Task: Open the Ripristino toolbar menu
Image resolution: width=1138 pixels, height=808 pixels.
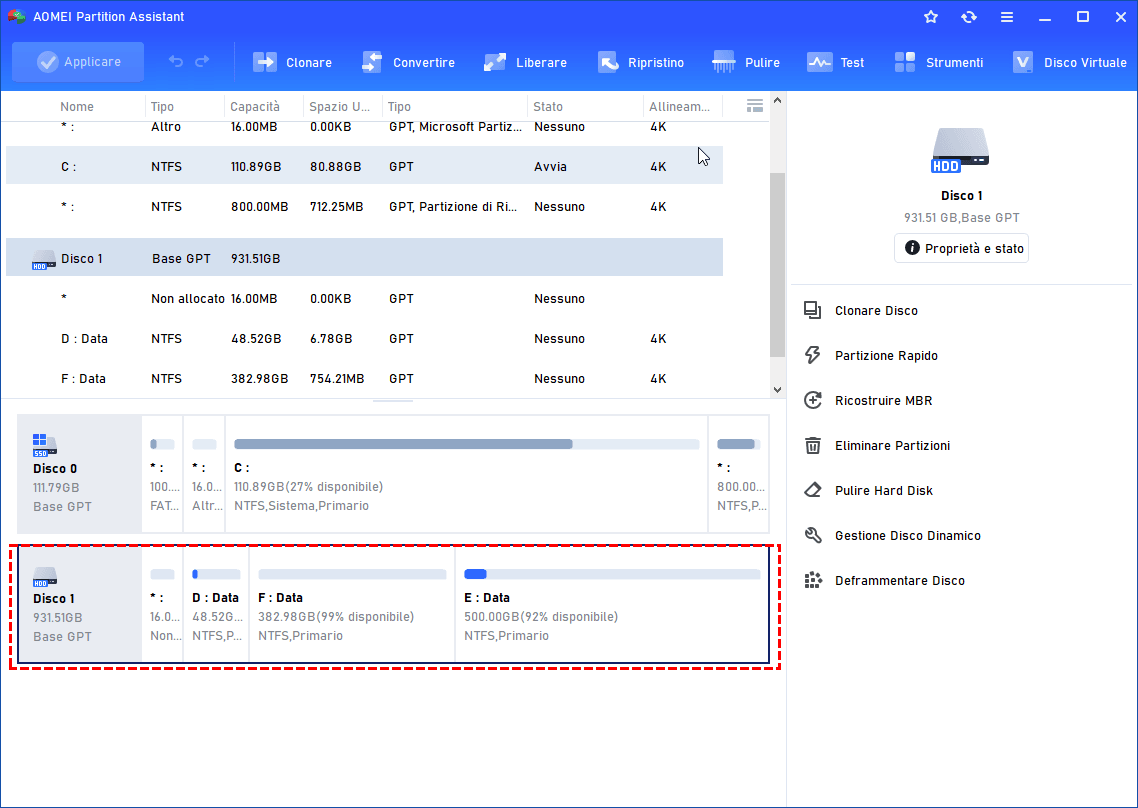Action: 640,62
